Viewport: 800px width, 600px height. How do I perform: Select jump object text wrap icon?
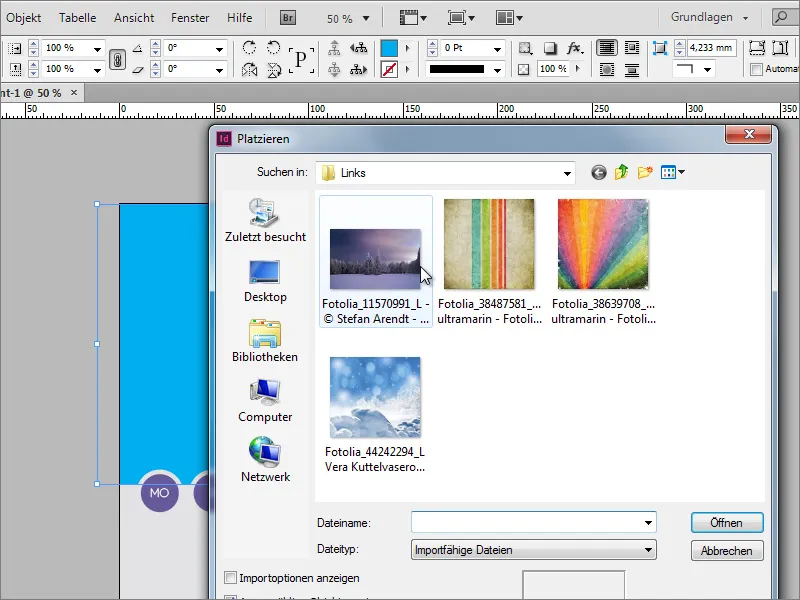(632, 69)
